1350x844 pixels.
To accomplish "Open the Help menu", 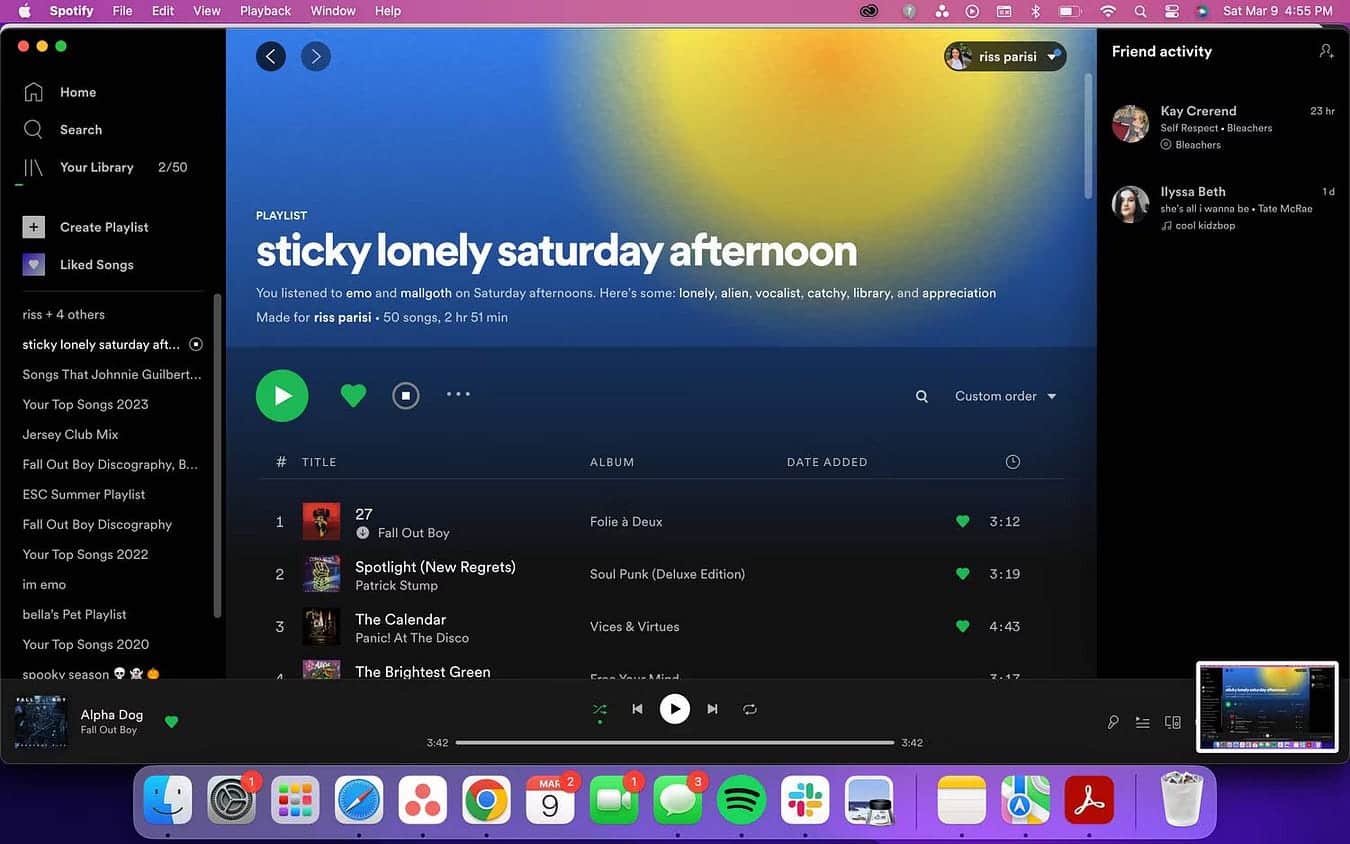I will (388, 11).
